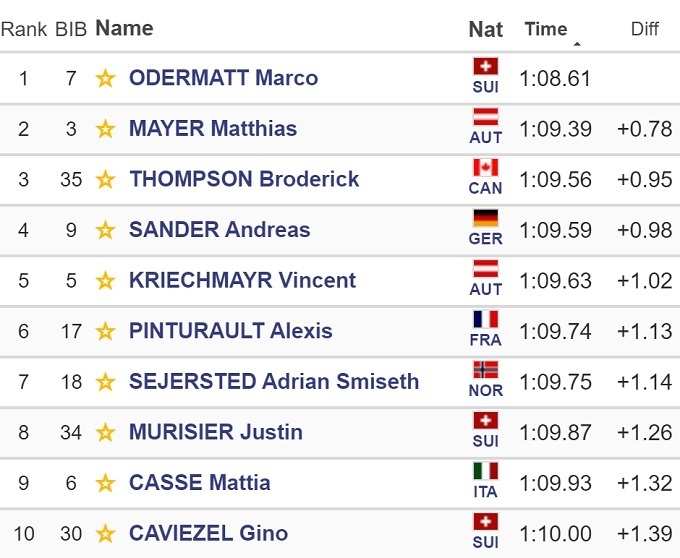680x558 pixels.
Task: Toggle favorite star for THOMPSON Broderick
Action: coord(105,180)
